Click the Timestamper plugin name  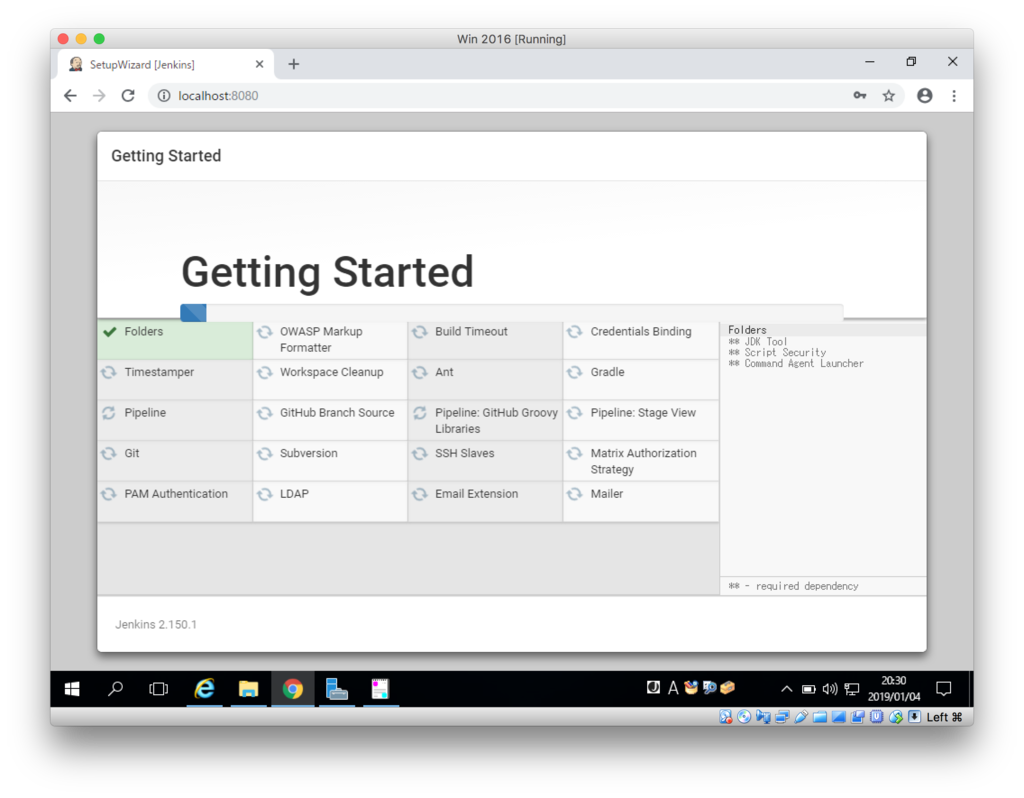tap(159, 372)
